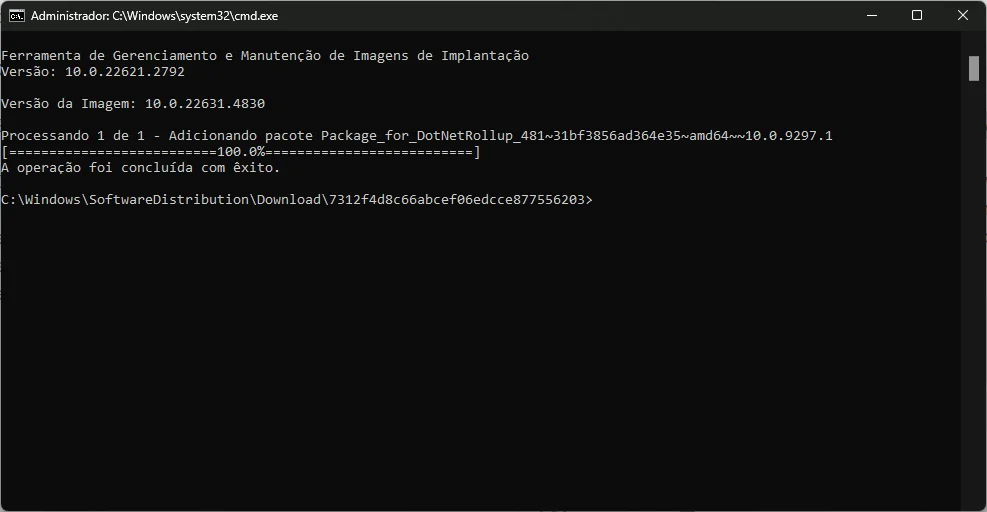Image resolution: width=987 pixels, height=512 pixels.
Task: Place cursor right after the prompt's > character
Action: coord(595,200)
